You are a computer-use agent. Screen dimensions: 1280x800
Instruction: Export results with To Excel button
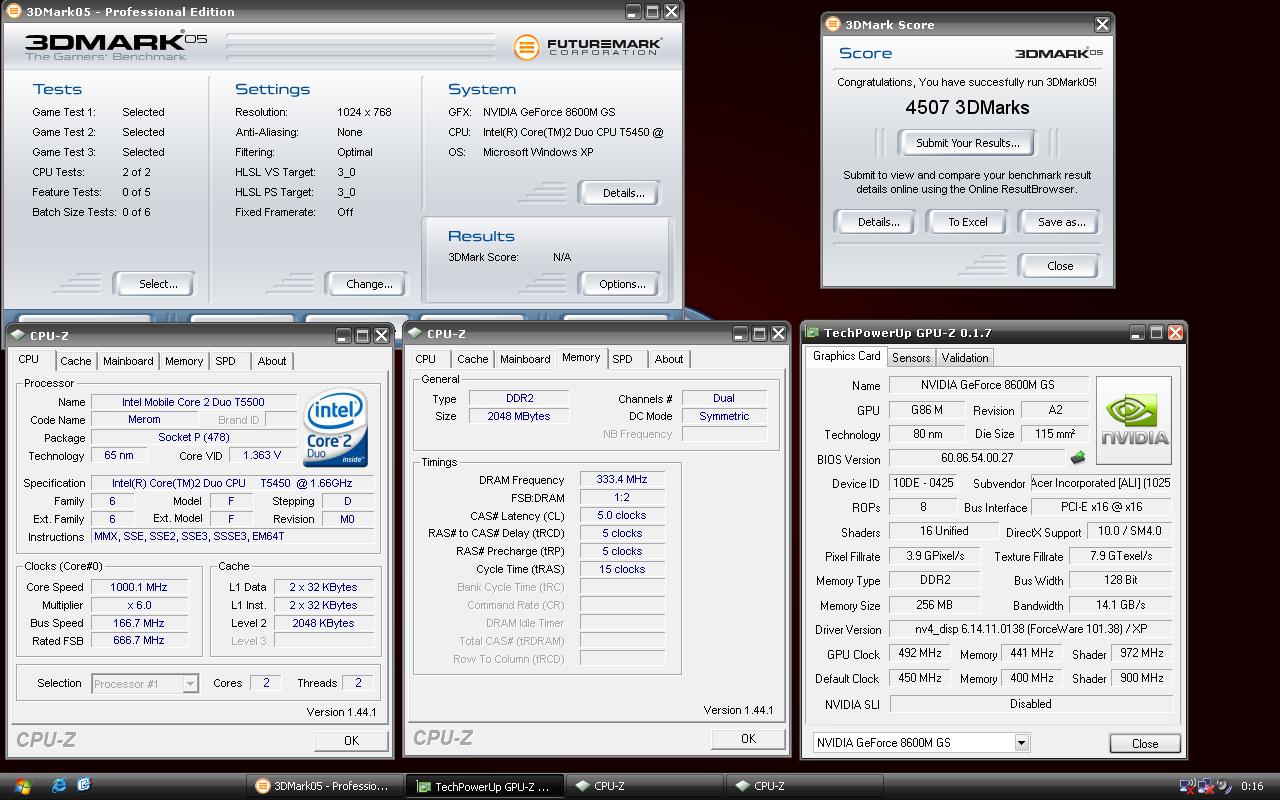coord(968,222)
